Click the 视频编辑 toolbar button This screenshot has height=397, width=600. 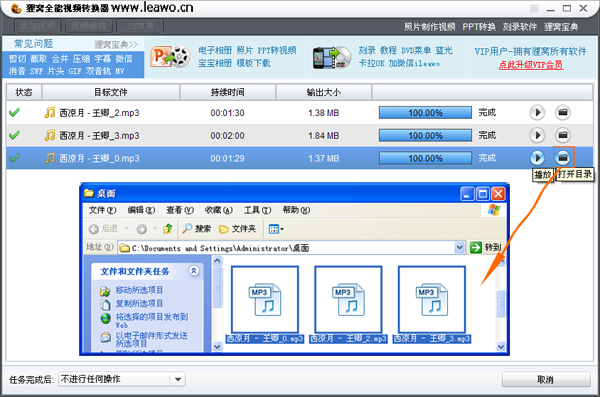click(x=89, y=26)
